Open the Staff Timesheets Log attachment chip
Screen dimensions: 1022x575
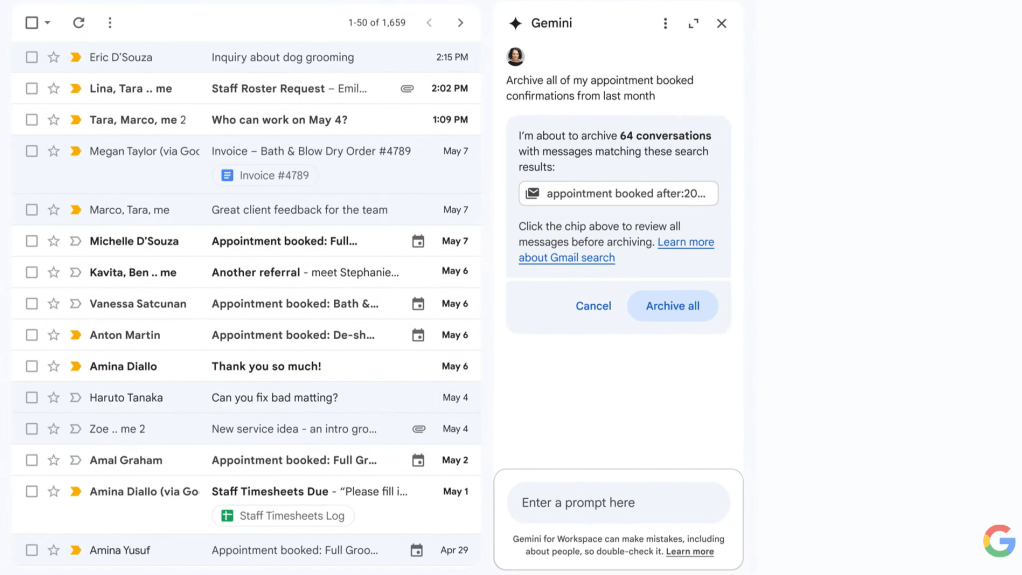pyautogui.click(x=283, y=516)
